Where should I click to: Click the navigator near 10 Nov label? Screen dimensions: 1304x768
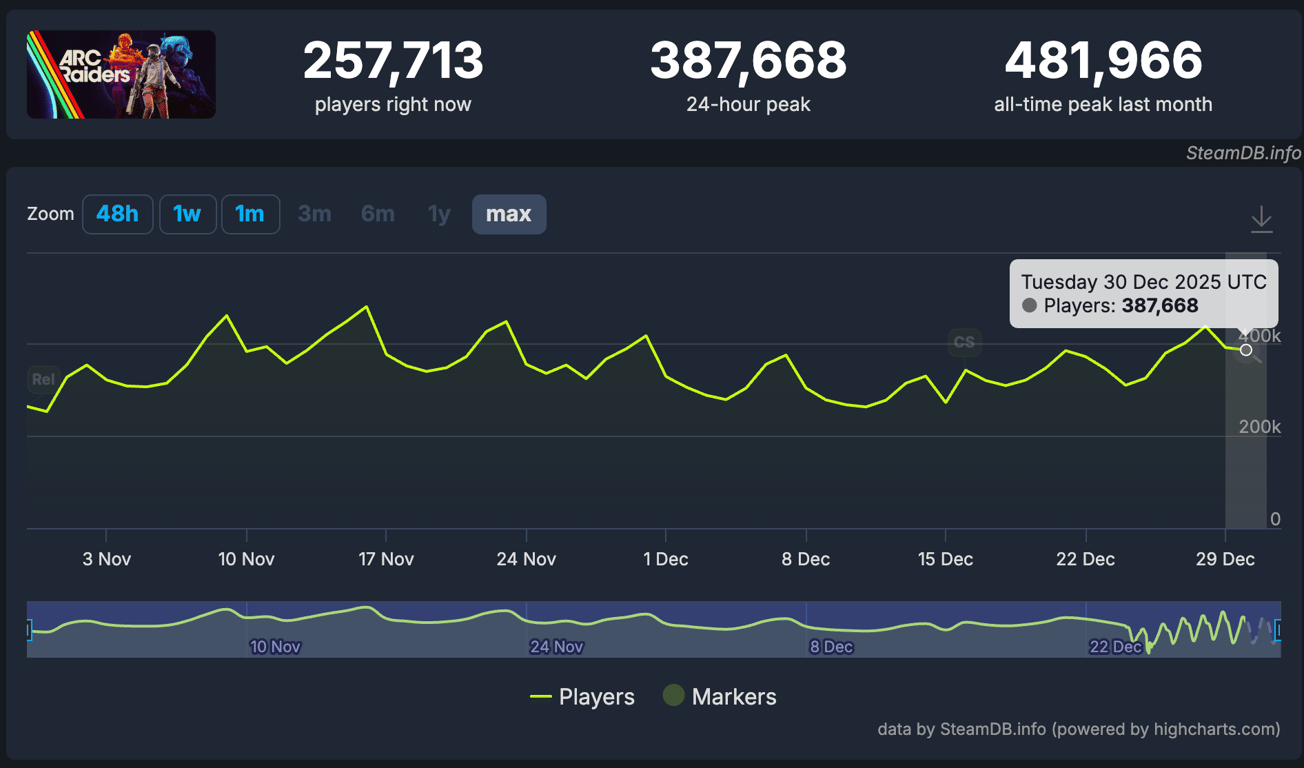coord(275,646)
